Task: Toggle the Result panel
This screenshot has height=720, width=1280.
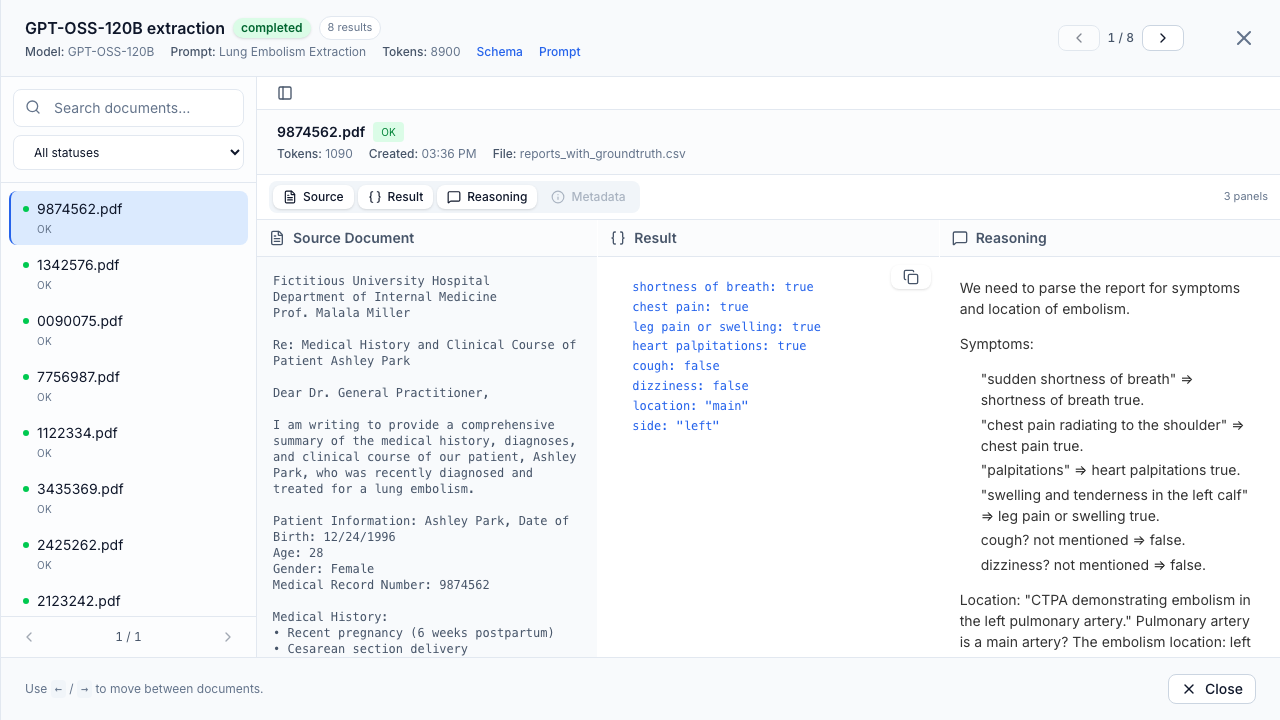Action: [396, 197]
